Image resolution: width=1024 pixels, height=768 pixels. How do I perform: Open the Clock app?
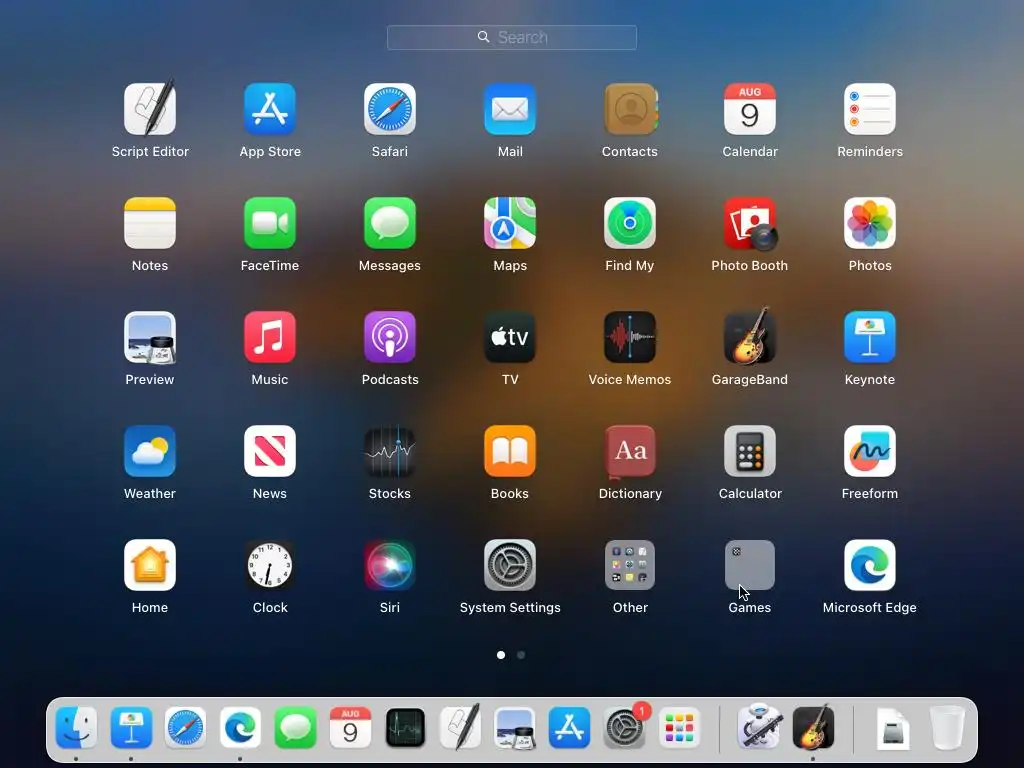[x=270, y=565]
